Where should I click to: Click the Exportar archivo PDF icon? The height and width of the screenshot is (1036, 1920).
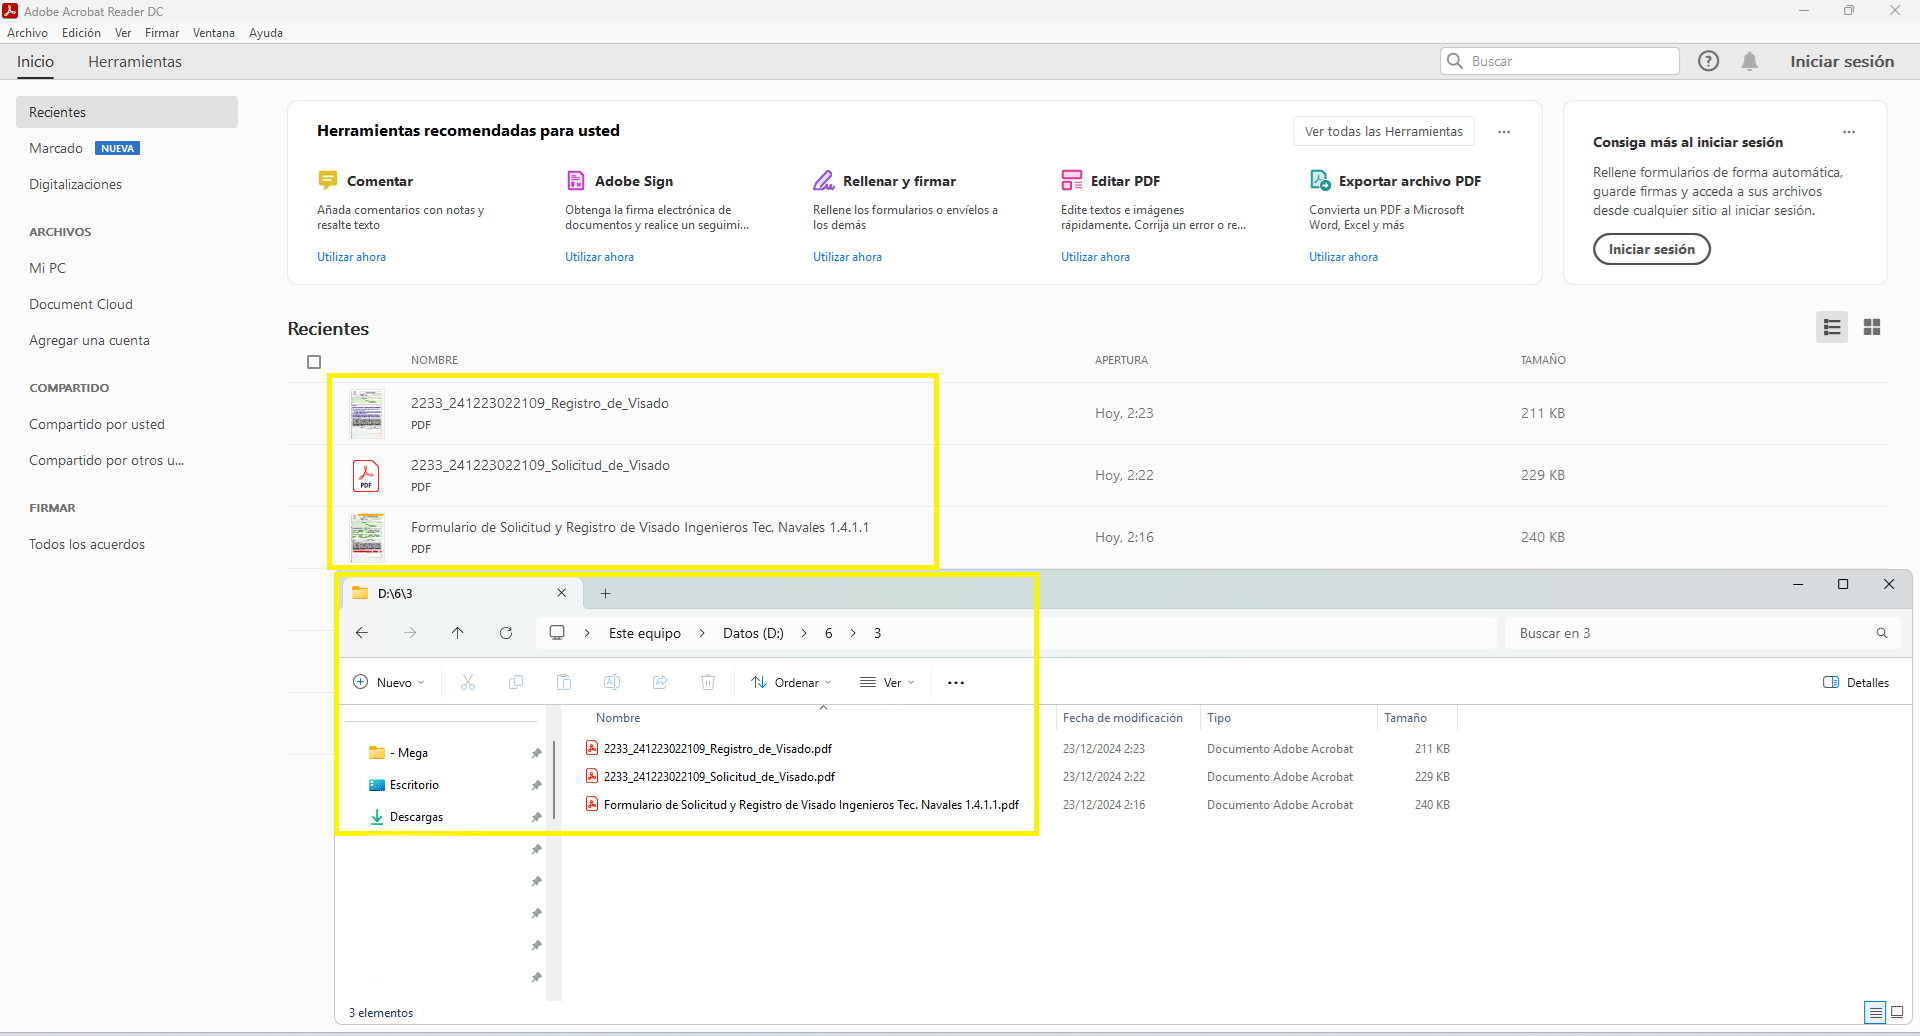[x=1319, y=180]
